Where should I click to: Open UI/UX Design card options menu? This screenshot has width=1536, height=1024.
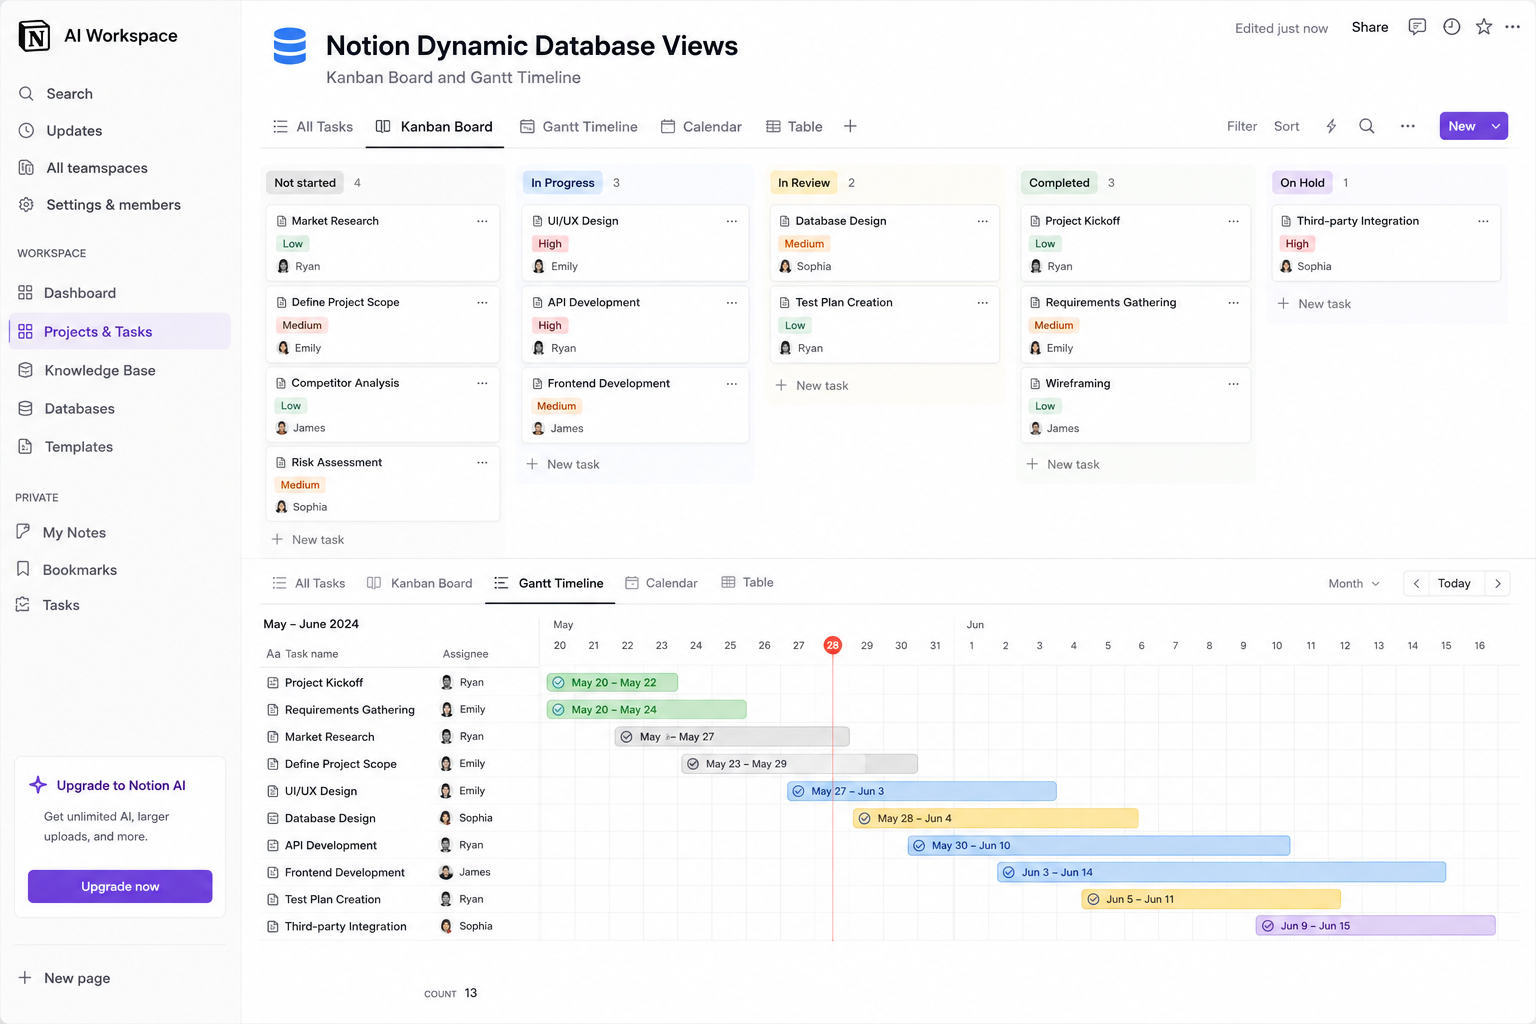[x=732, y=221]
